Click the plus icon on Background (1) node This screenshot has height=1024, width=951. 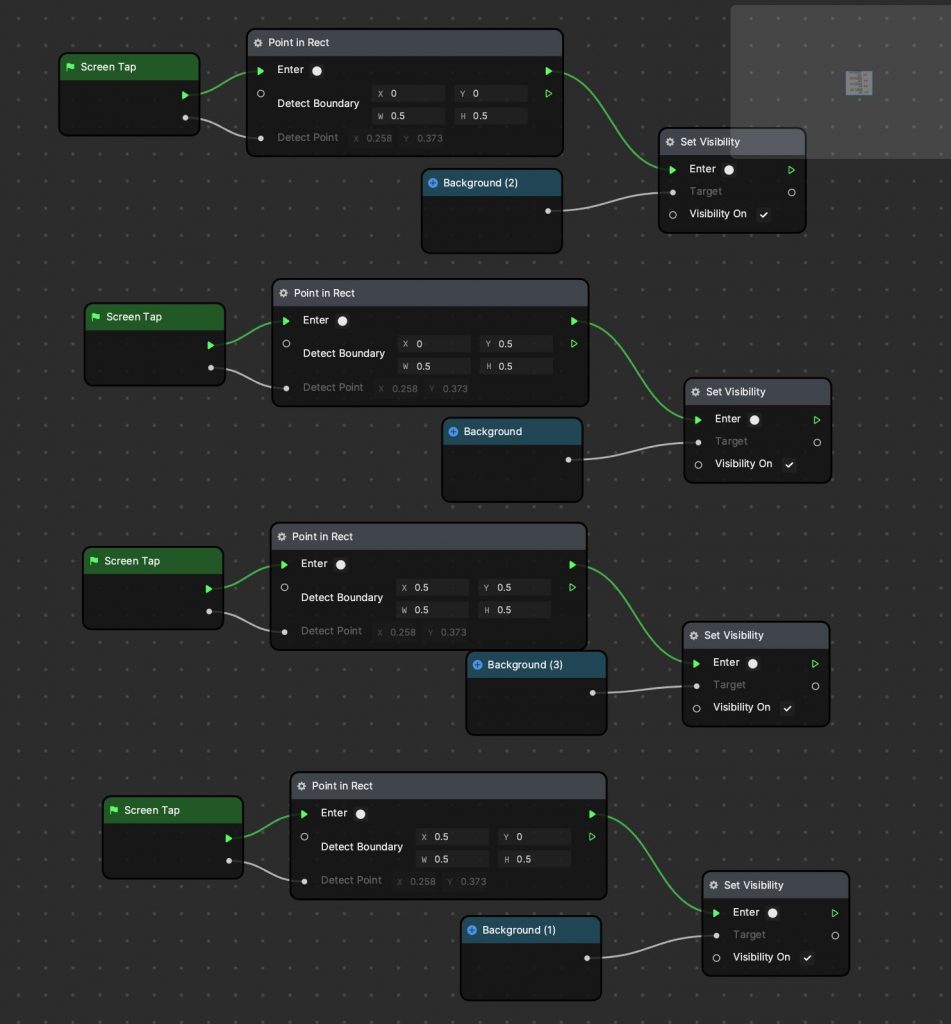point(472,930)
